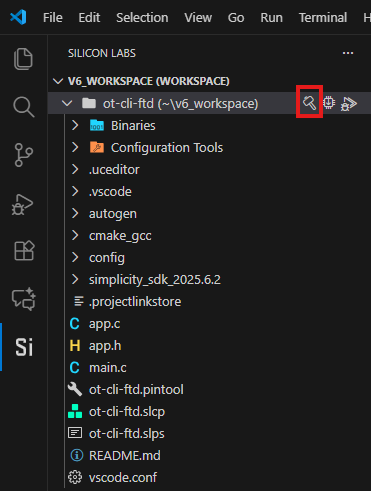Click the ot-cli-ftd project folder icon
Screen dimensions: 371x491
point(89,103)
